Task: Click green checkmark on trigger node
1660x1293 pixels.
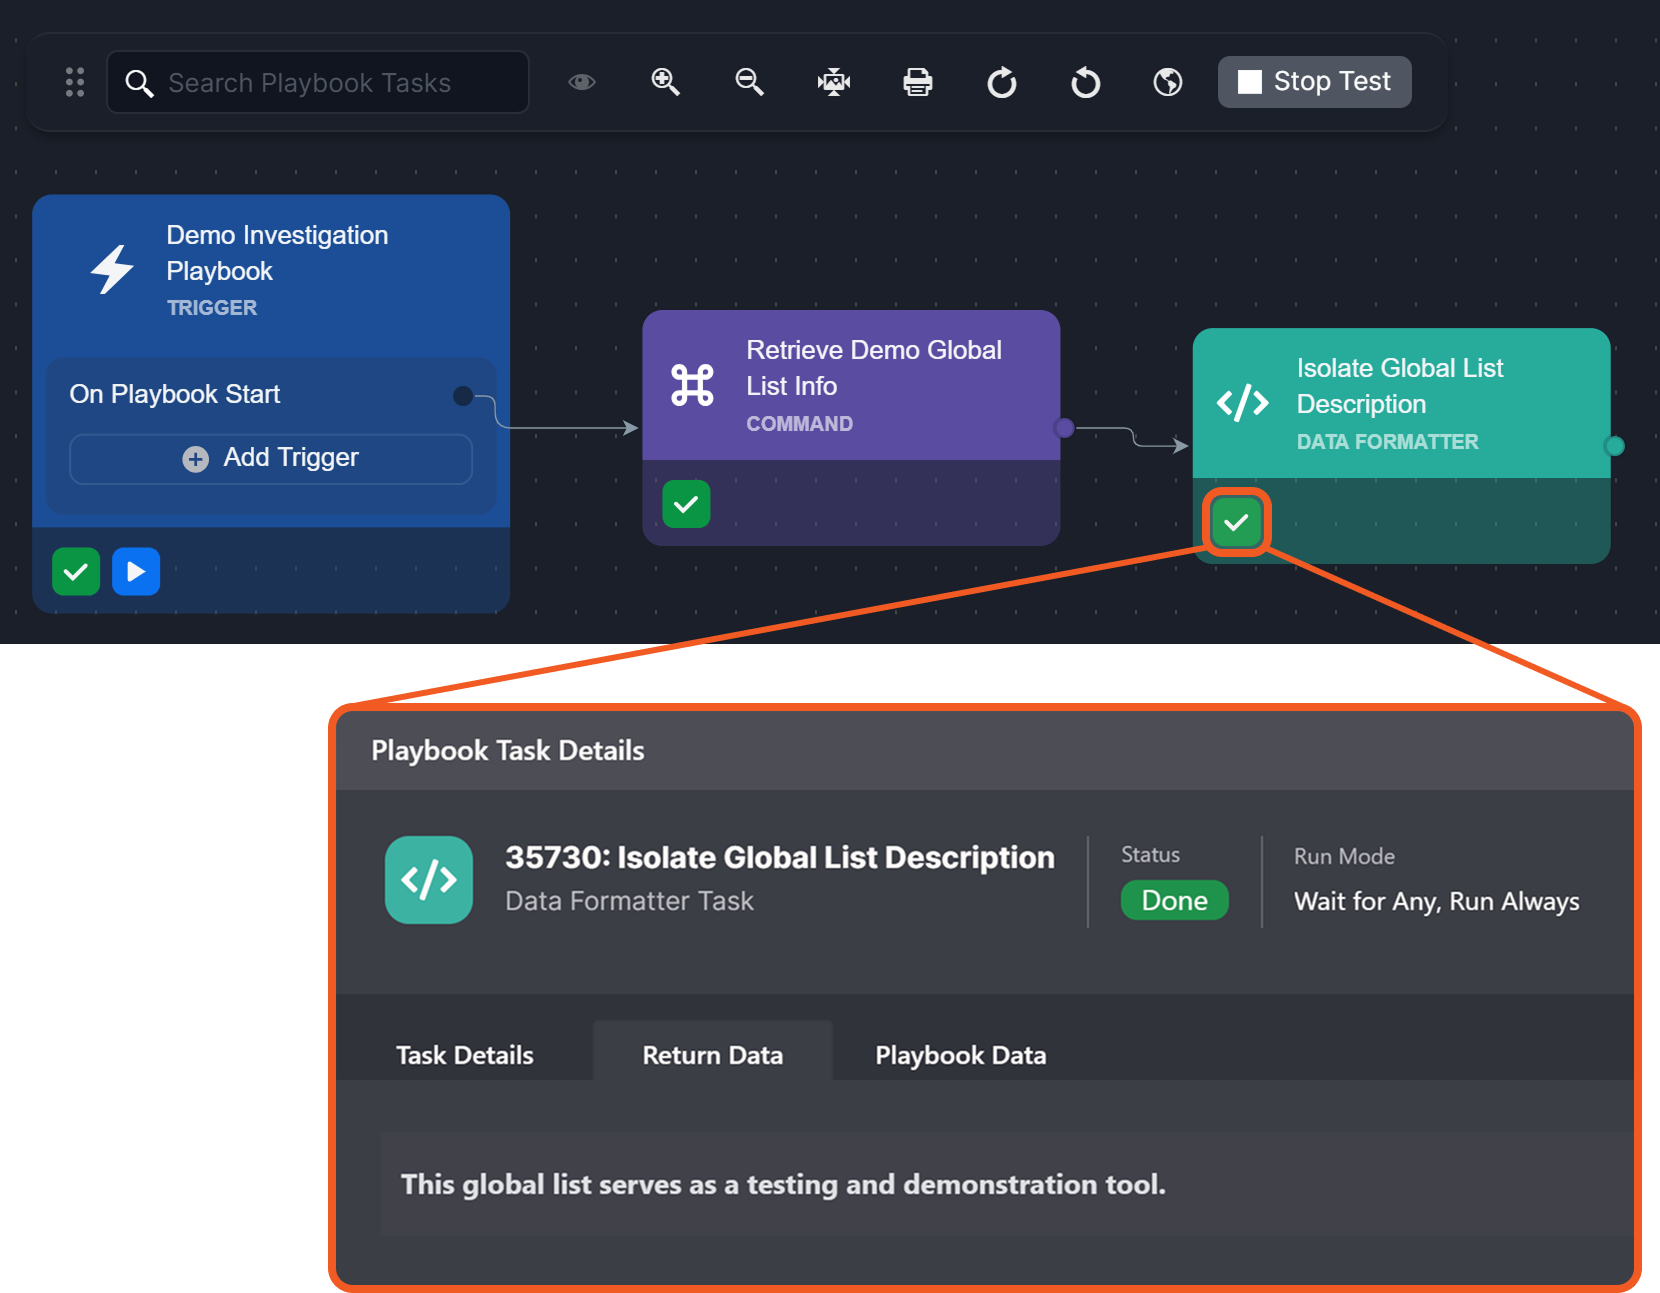Action: tap(76, 572)
